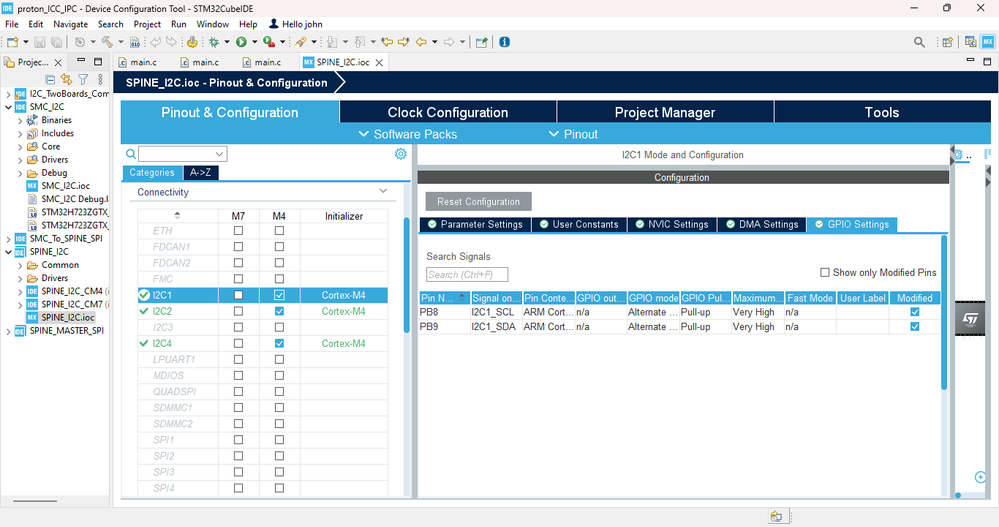Click the Collapse All icon in Project Explorer

50,80
